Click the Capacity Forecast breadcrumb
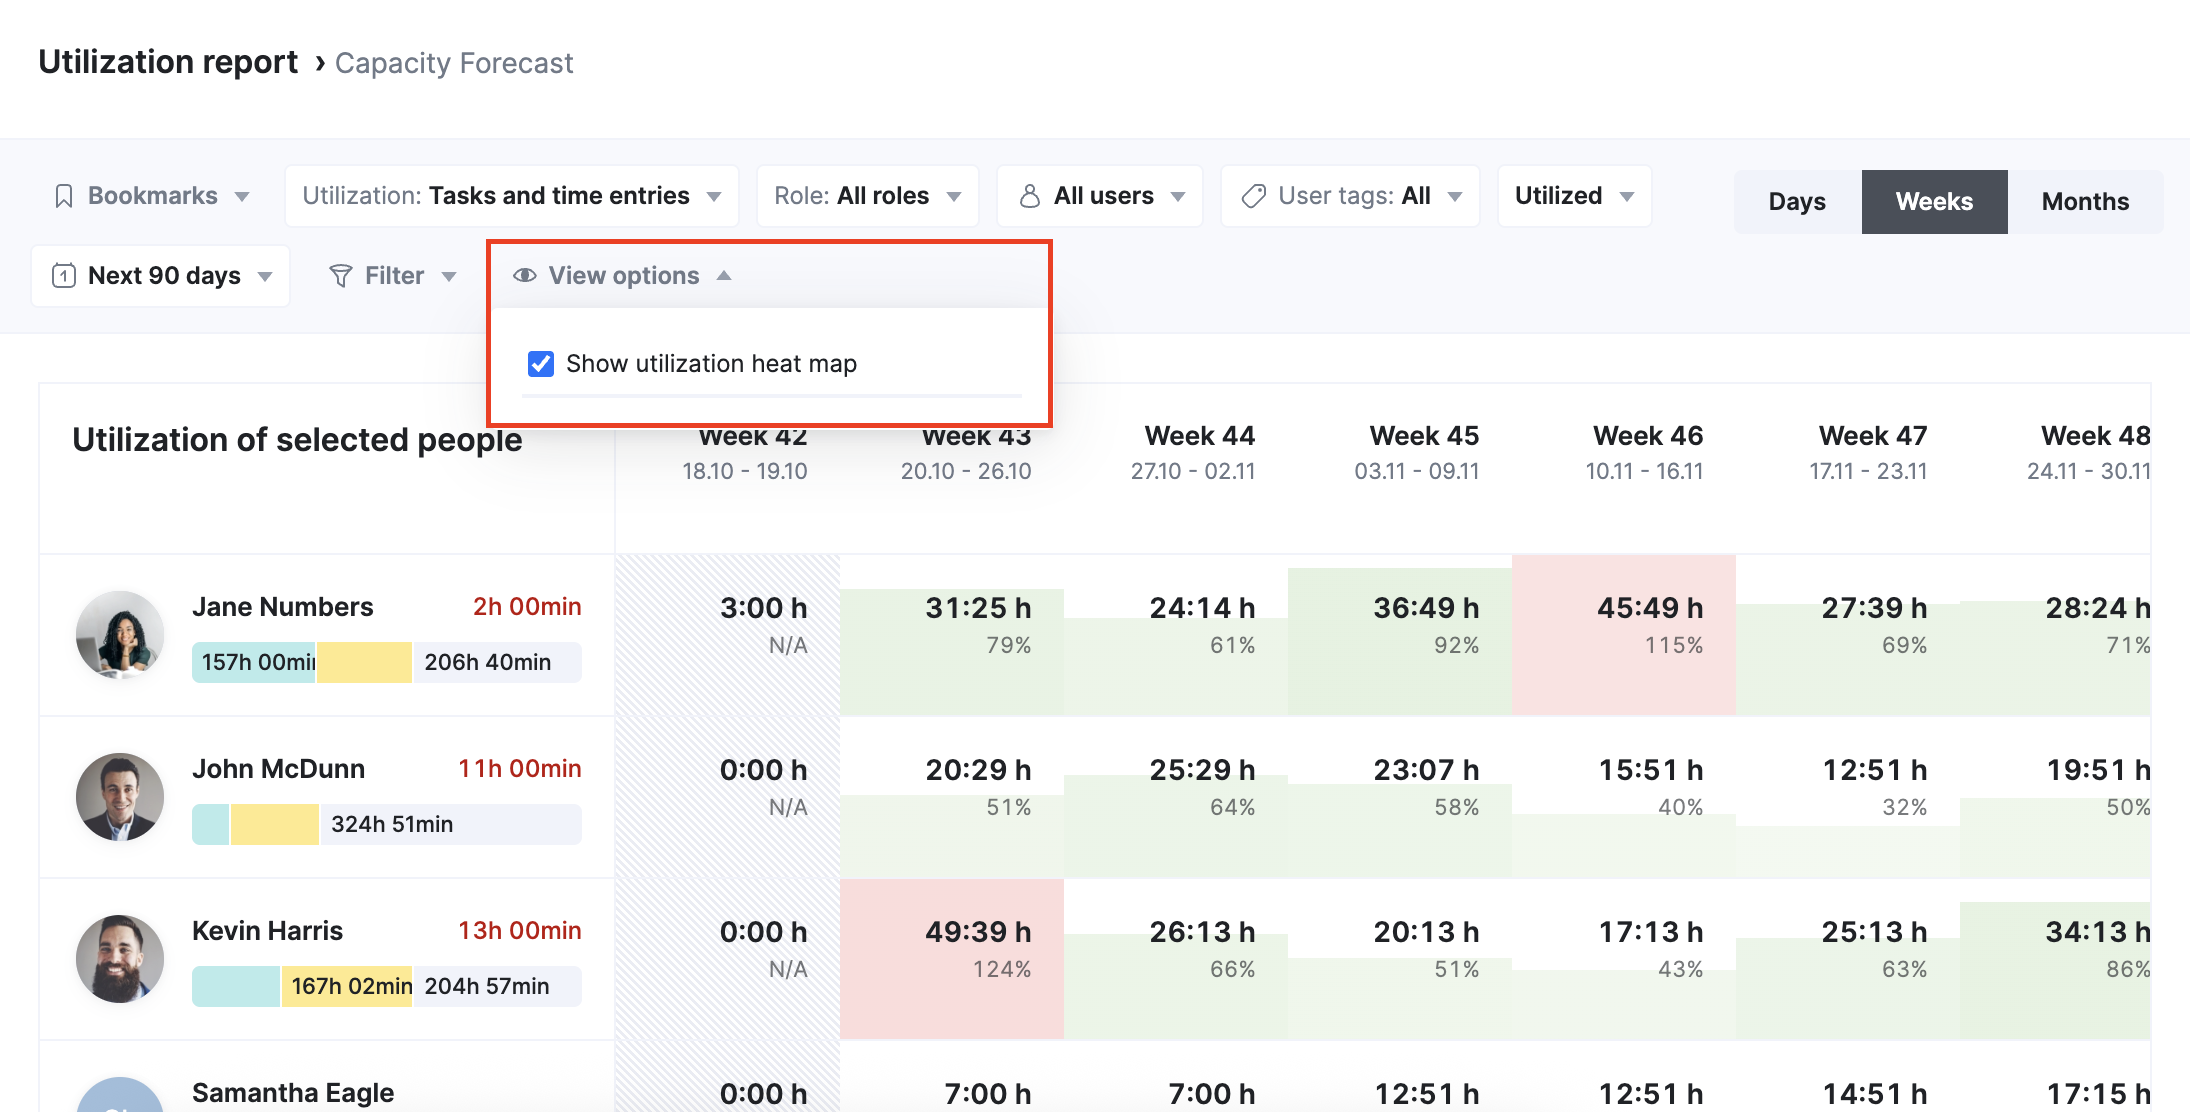The image size is (2190, 1112). pos(454,63)
